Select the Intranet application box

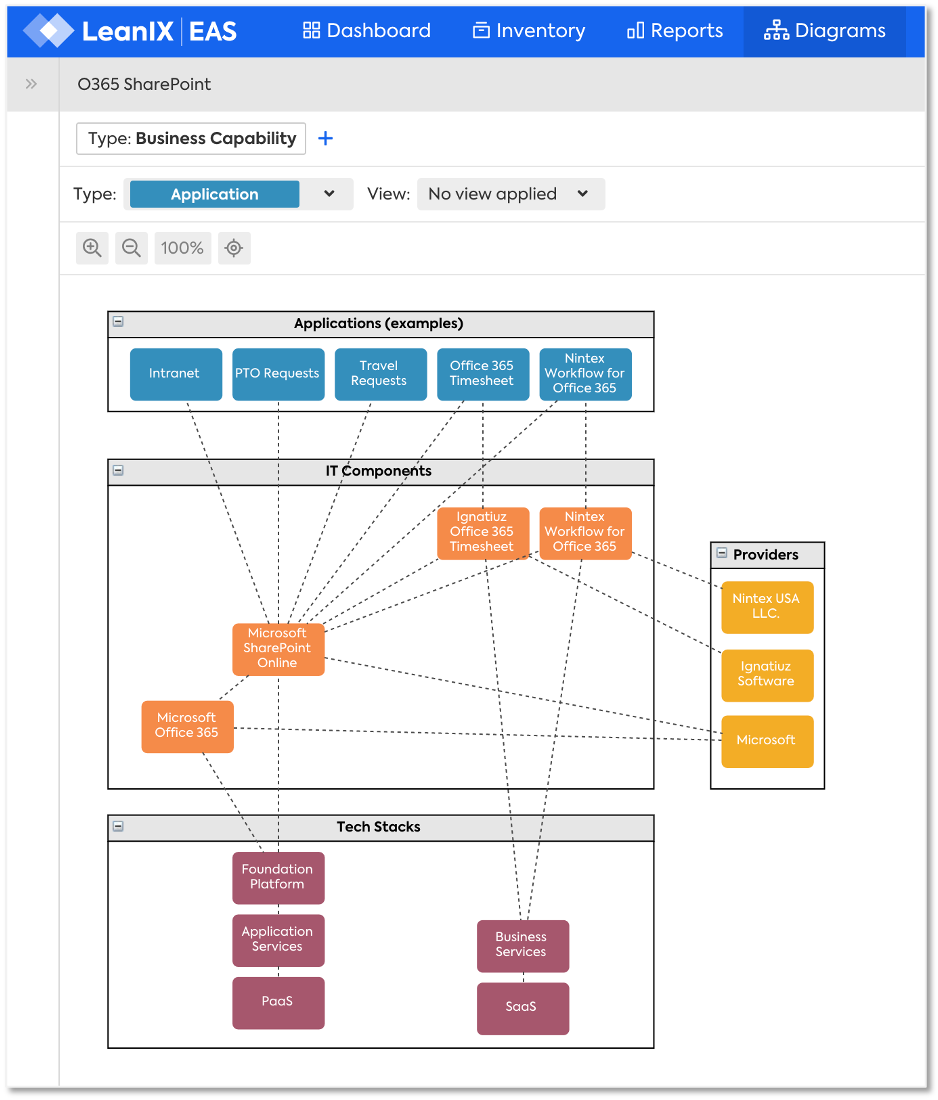click(176, 374)
